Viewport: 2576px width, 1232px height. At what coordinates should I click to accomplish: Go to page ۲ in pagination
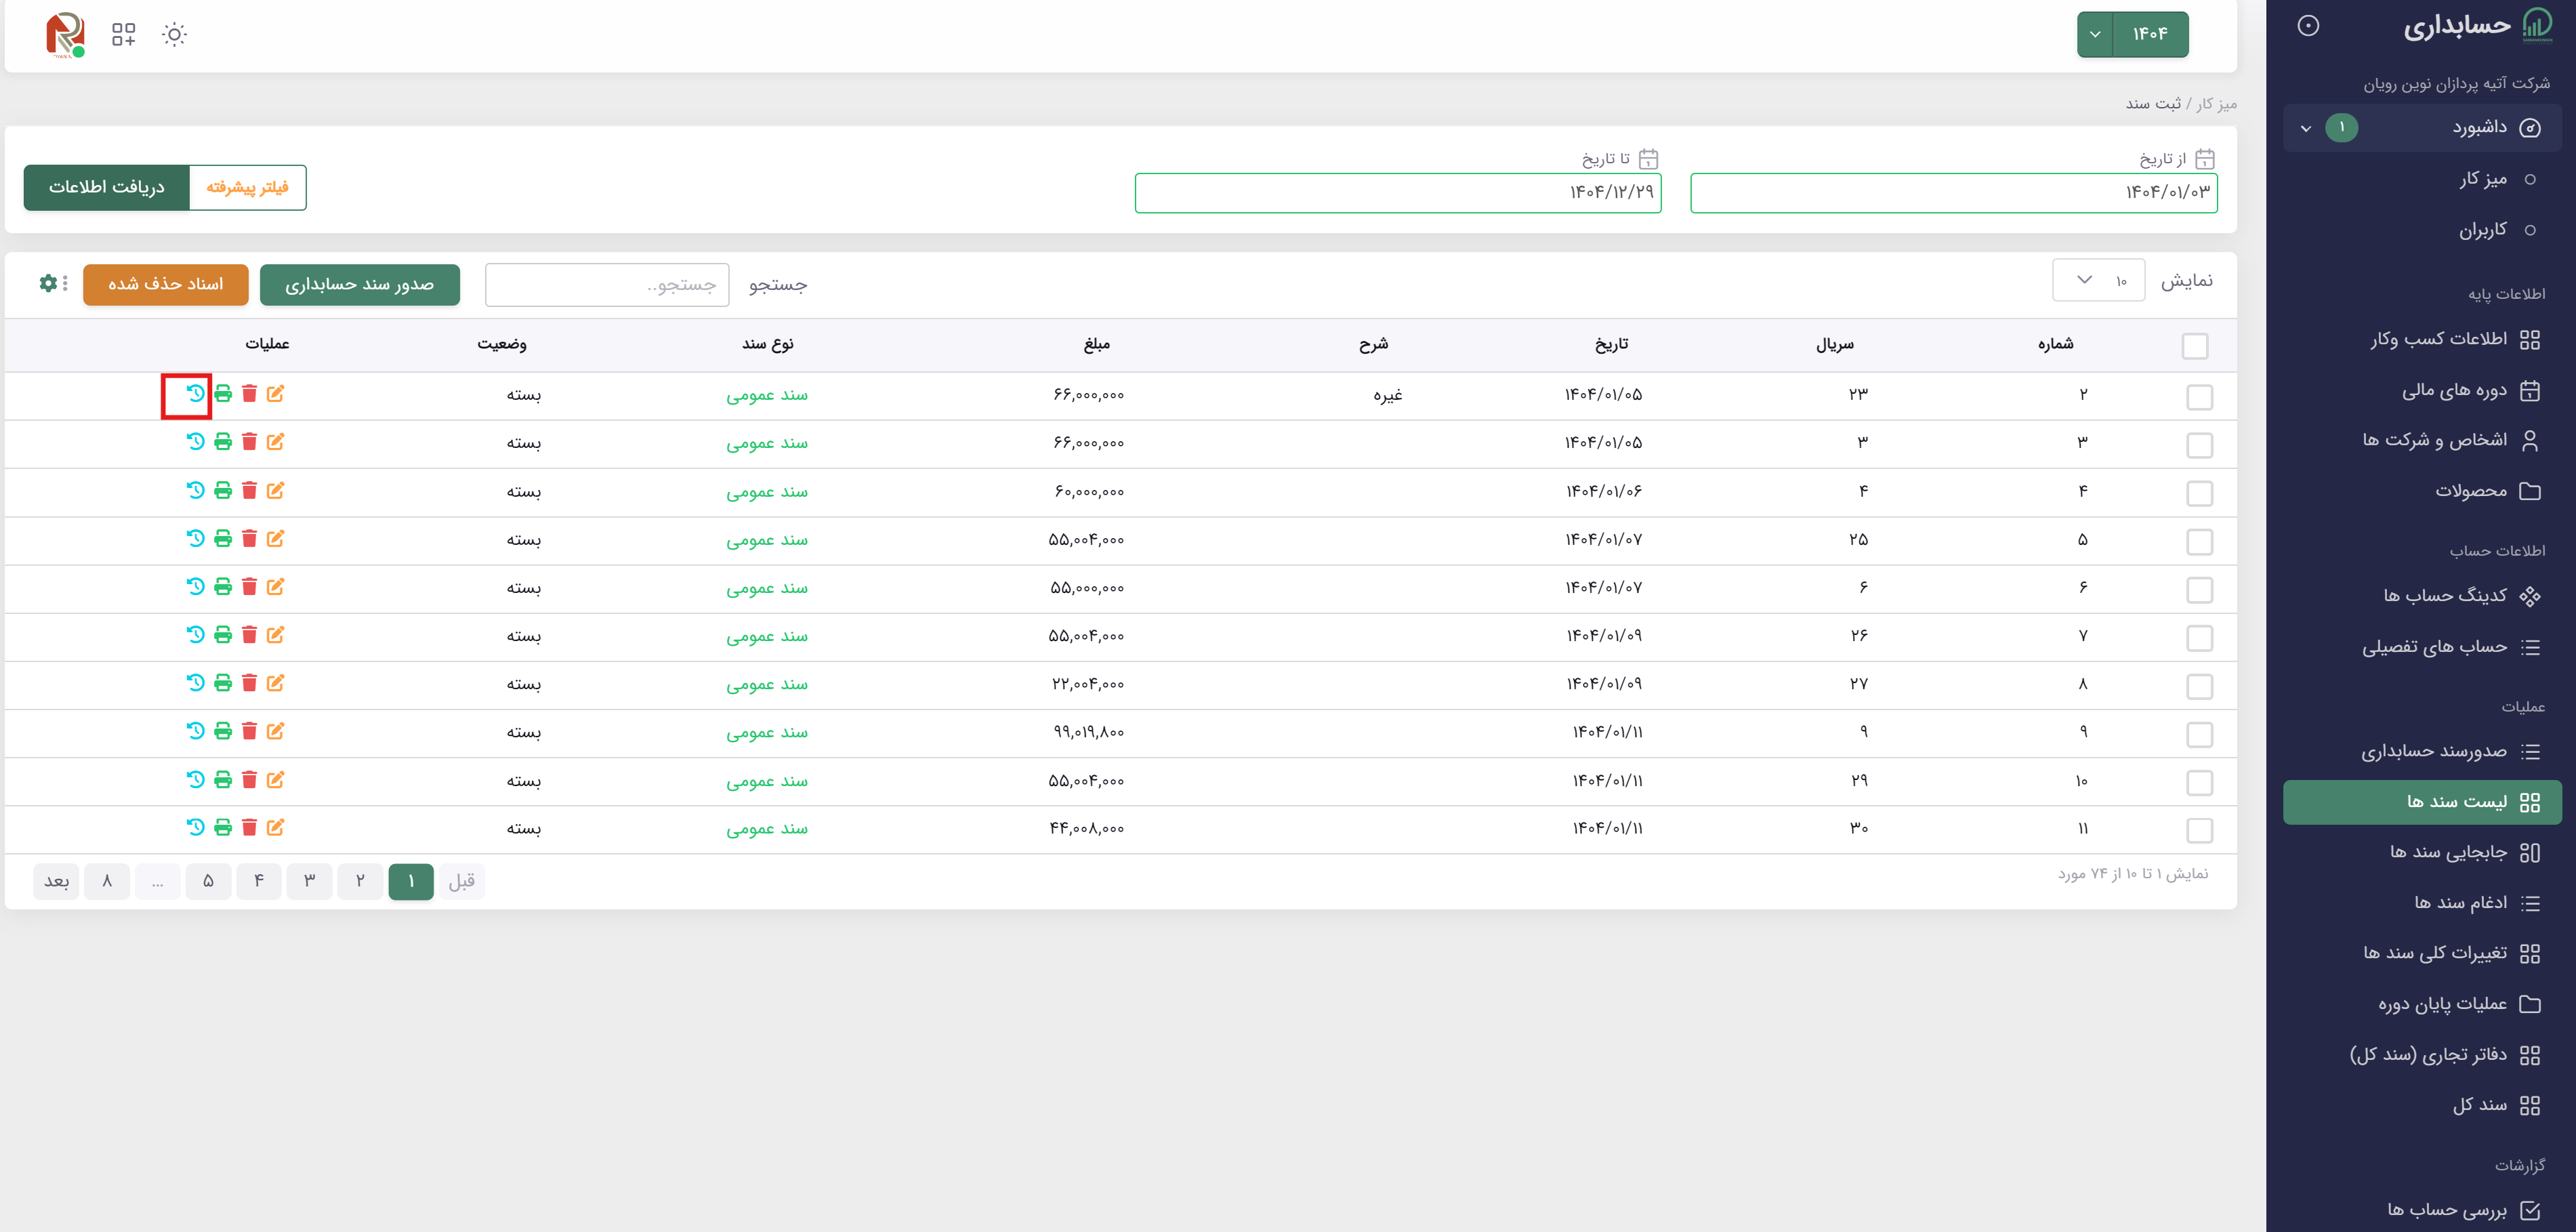click(x=360, y=881)
